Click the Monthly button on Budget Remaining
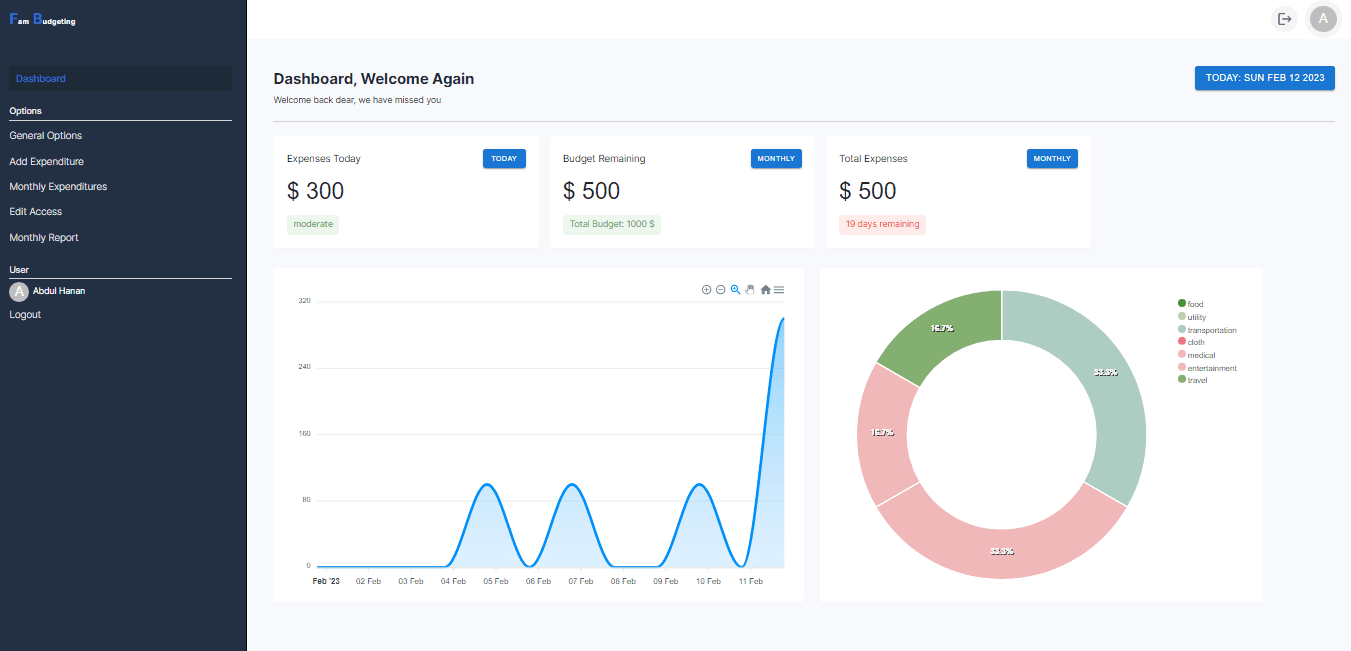 (776, 159)
